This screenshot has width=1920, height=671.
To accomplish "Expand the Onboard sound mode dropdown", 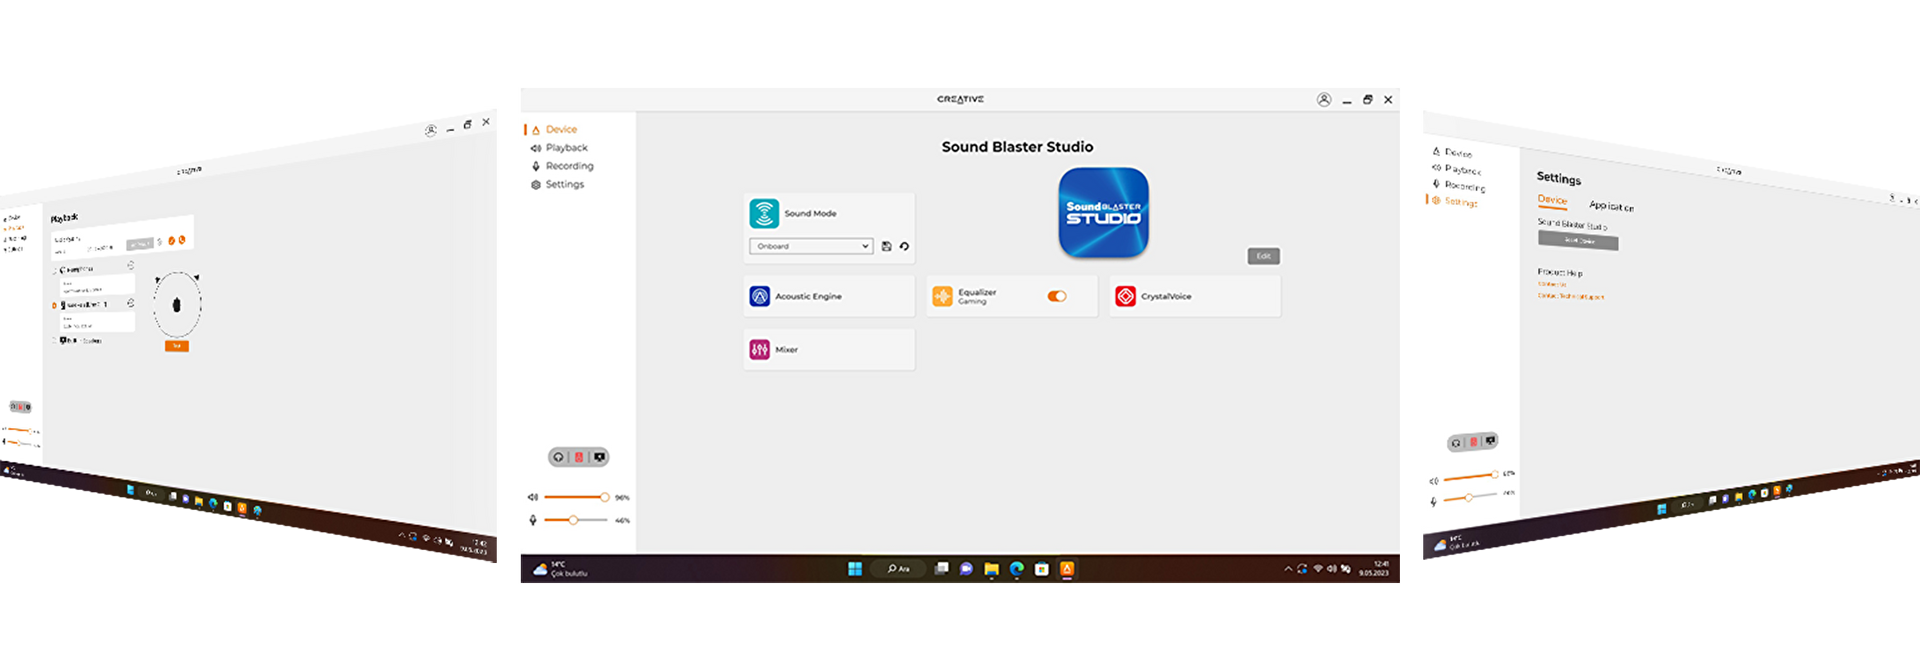I will (811, 246).
